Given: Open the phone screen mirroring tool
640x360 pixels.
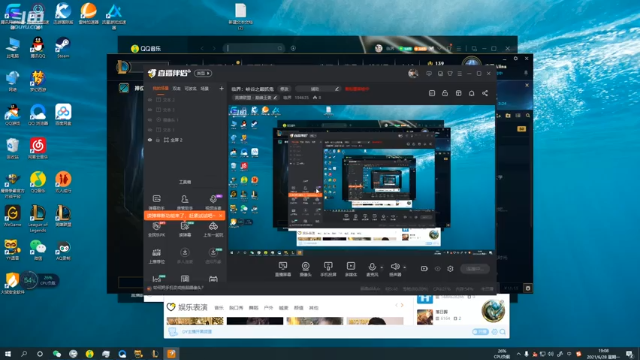Looking at the screenshot, I should click(328, 269).
